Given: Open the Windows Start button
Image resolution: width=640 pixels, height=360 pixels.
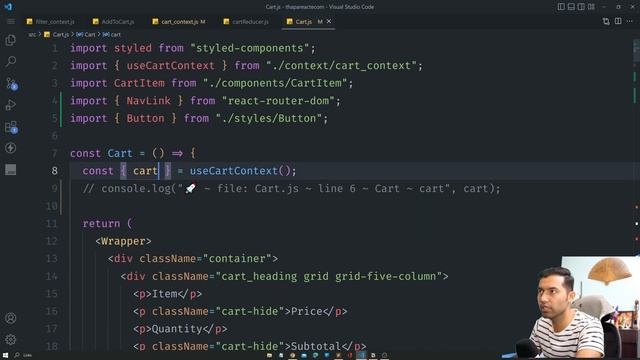Looking at the screenshot, I should 5,356.
